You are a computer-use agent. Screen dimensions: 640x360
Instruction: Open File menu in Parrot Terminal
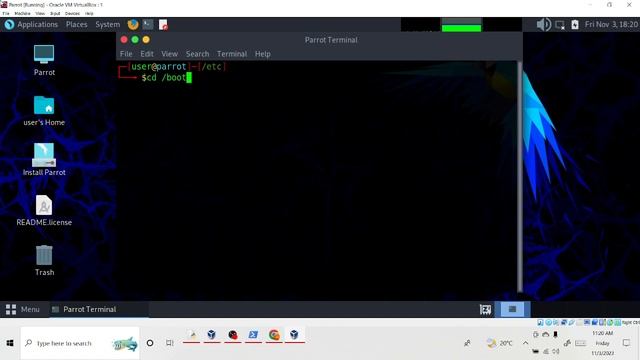click(126, 54)
